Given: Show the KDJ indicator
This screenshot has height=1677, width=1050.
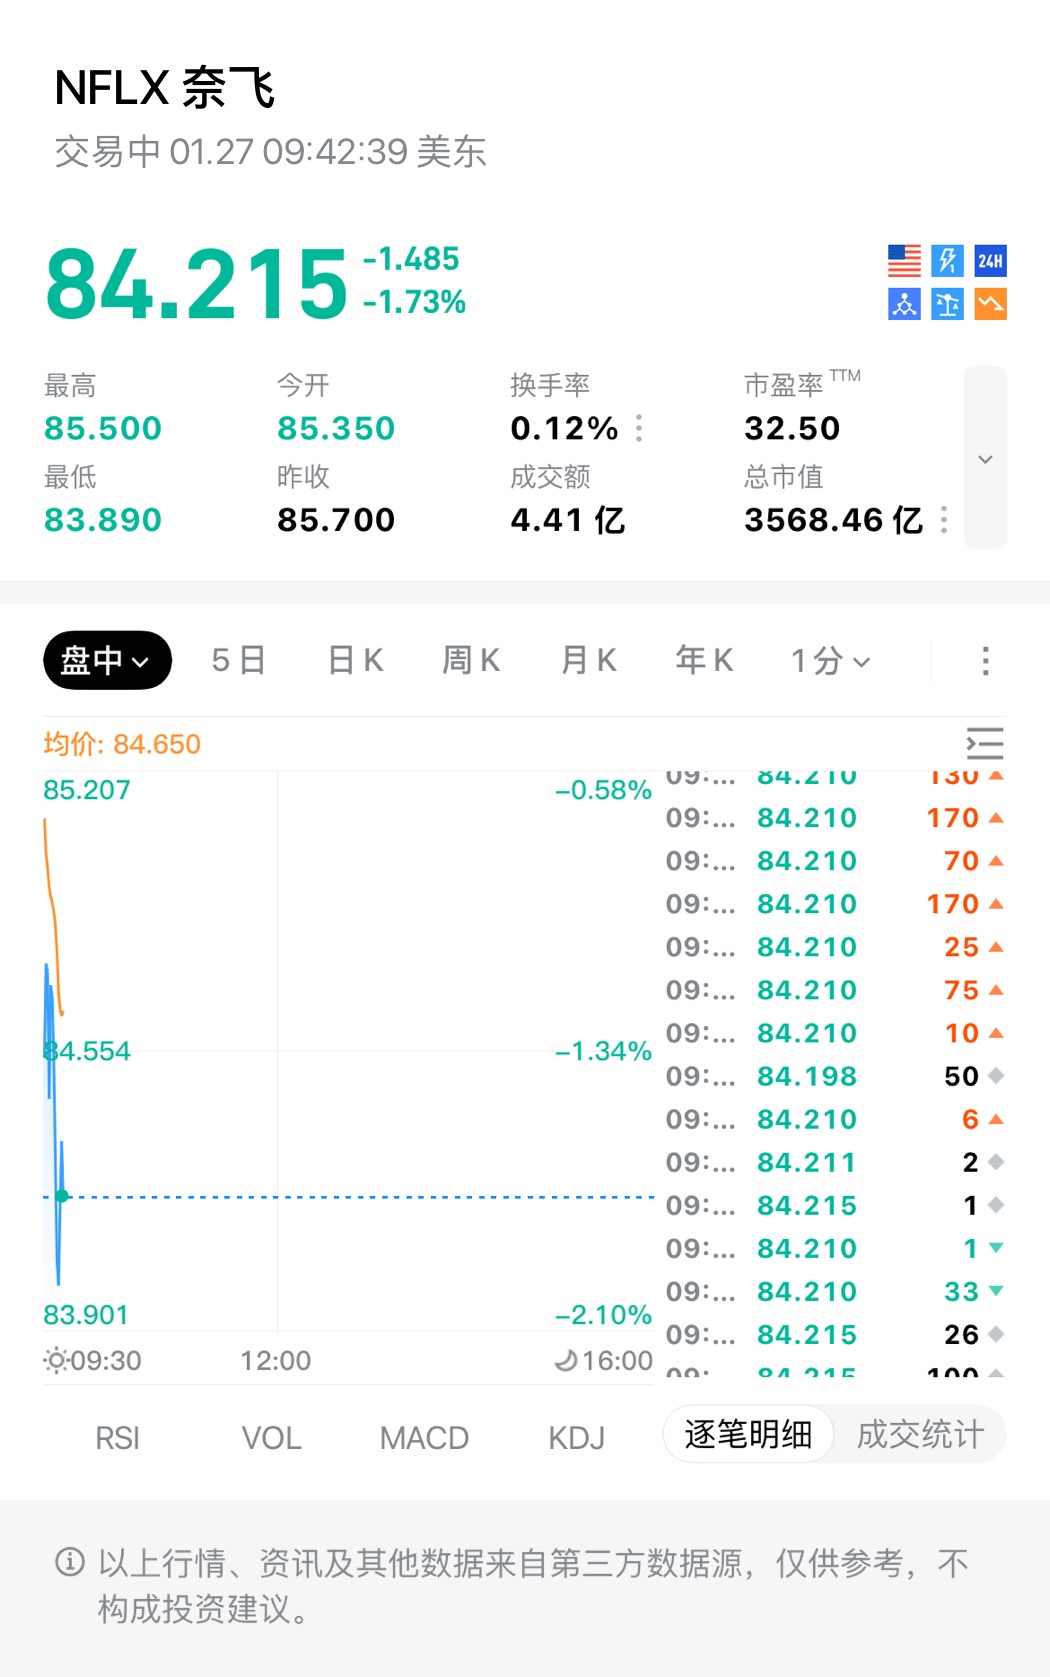Looking at the screenshot, I should [x=576, y=1438].
